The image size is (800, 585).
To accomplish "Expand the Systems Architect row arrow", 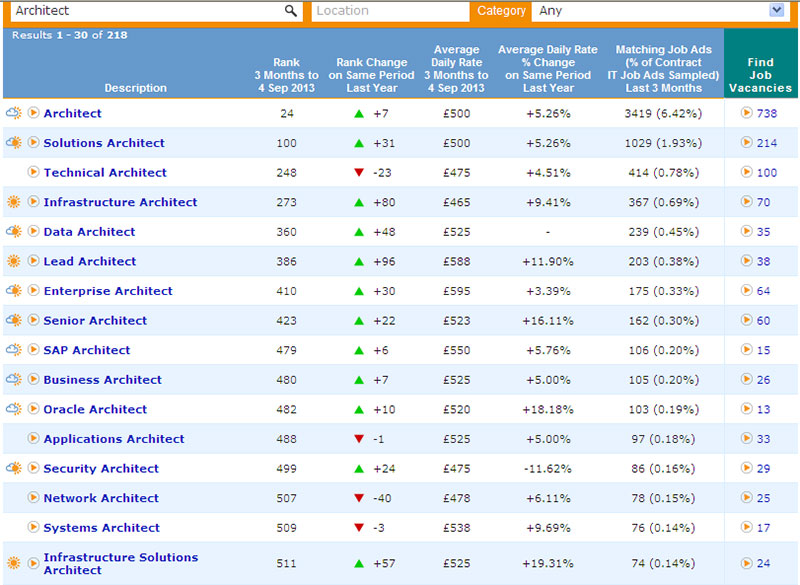I will tap(33, 526).
